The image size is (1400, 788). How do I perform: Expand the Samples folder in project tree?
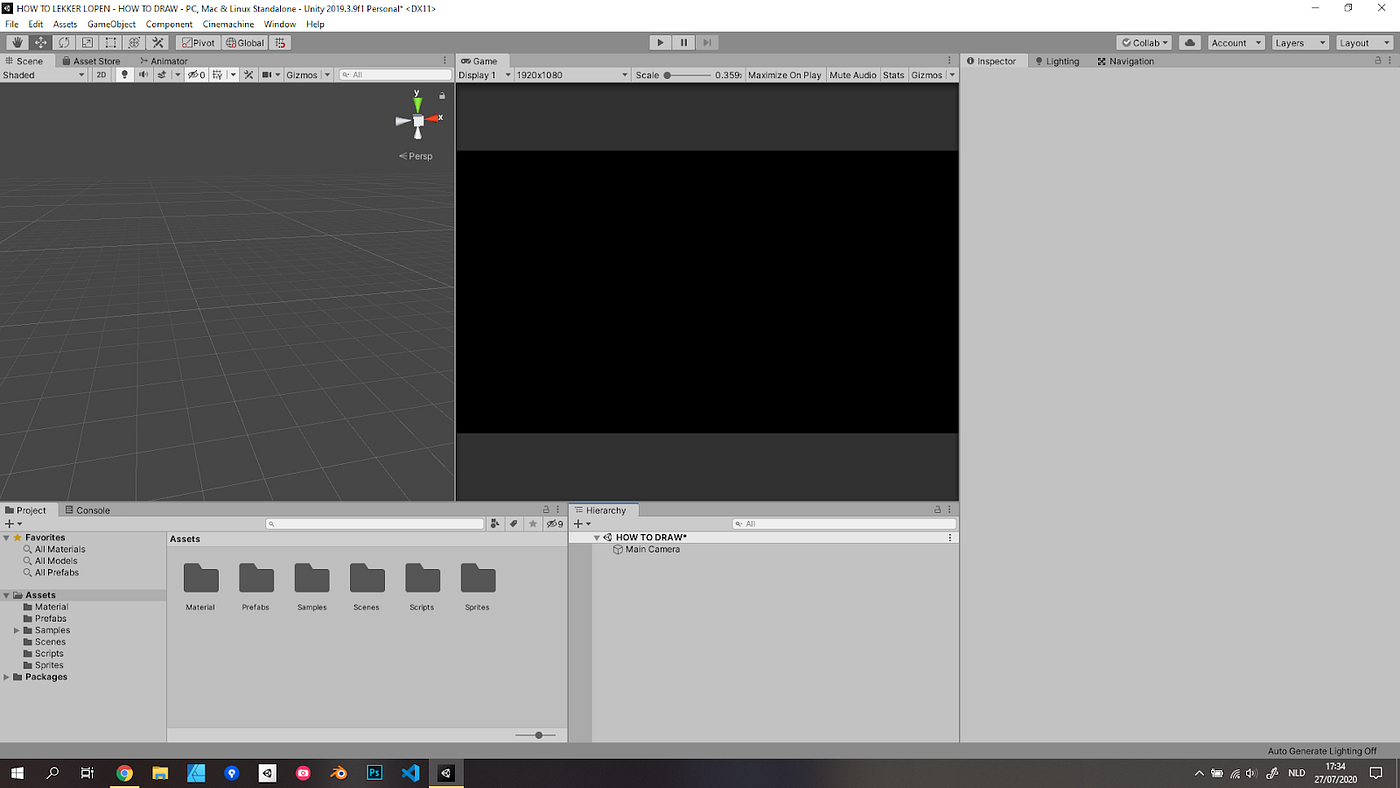[x=17, y=631]
